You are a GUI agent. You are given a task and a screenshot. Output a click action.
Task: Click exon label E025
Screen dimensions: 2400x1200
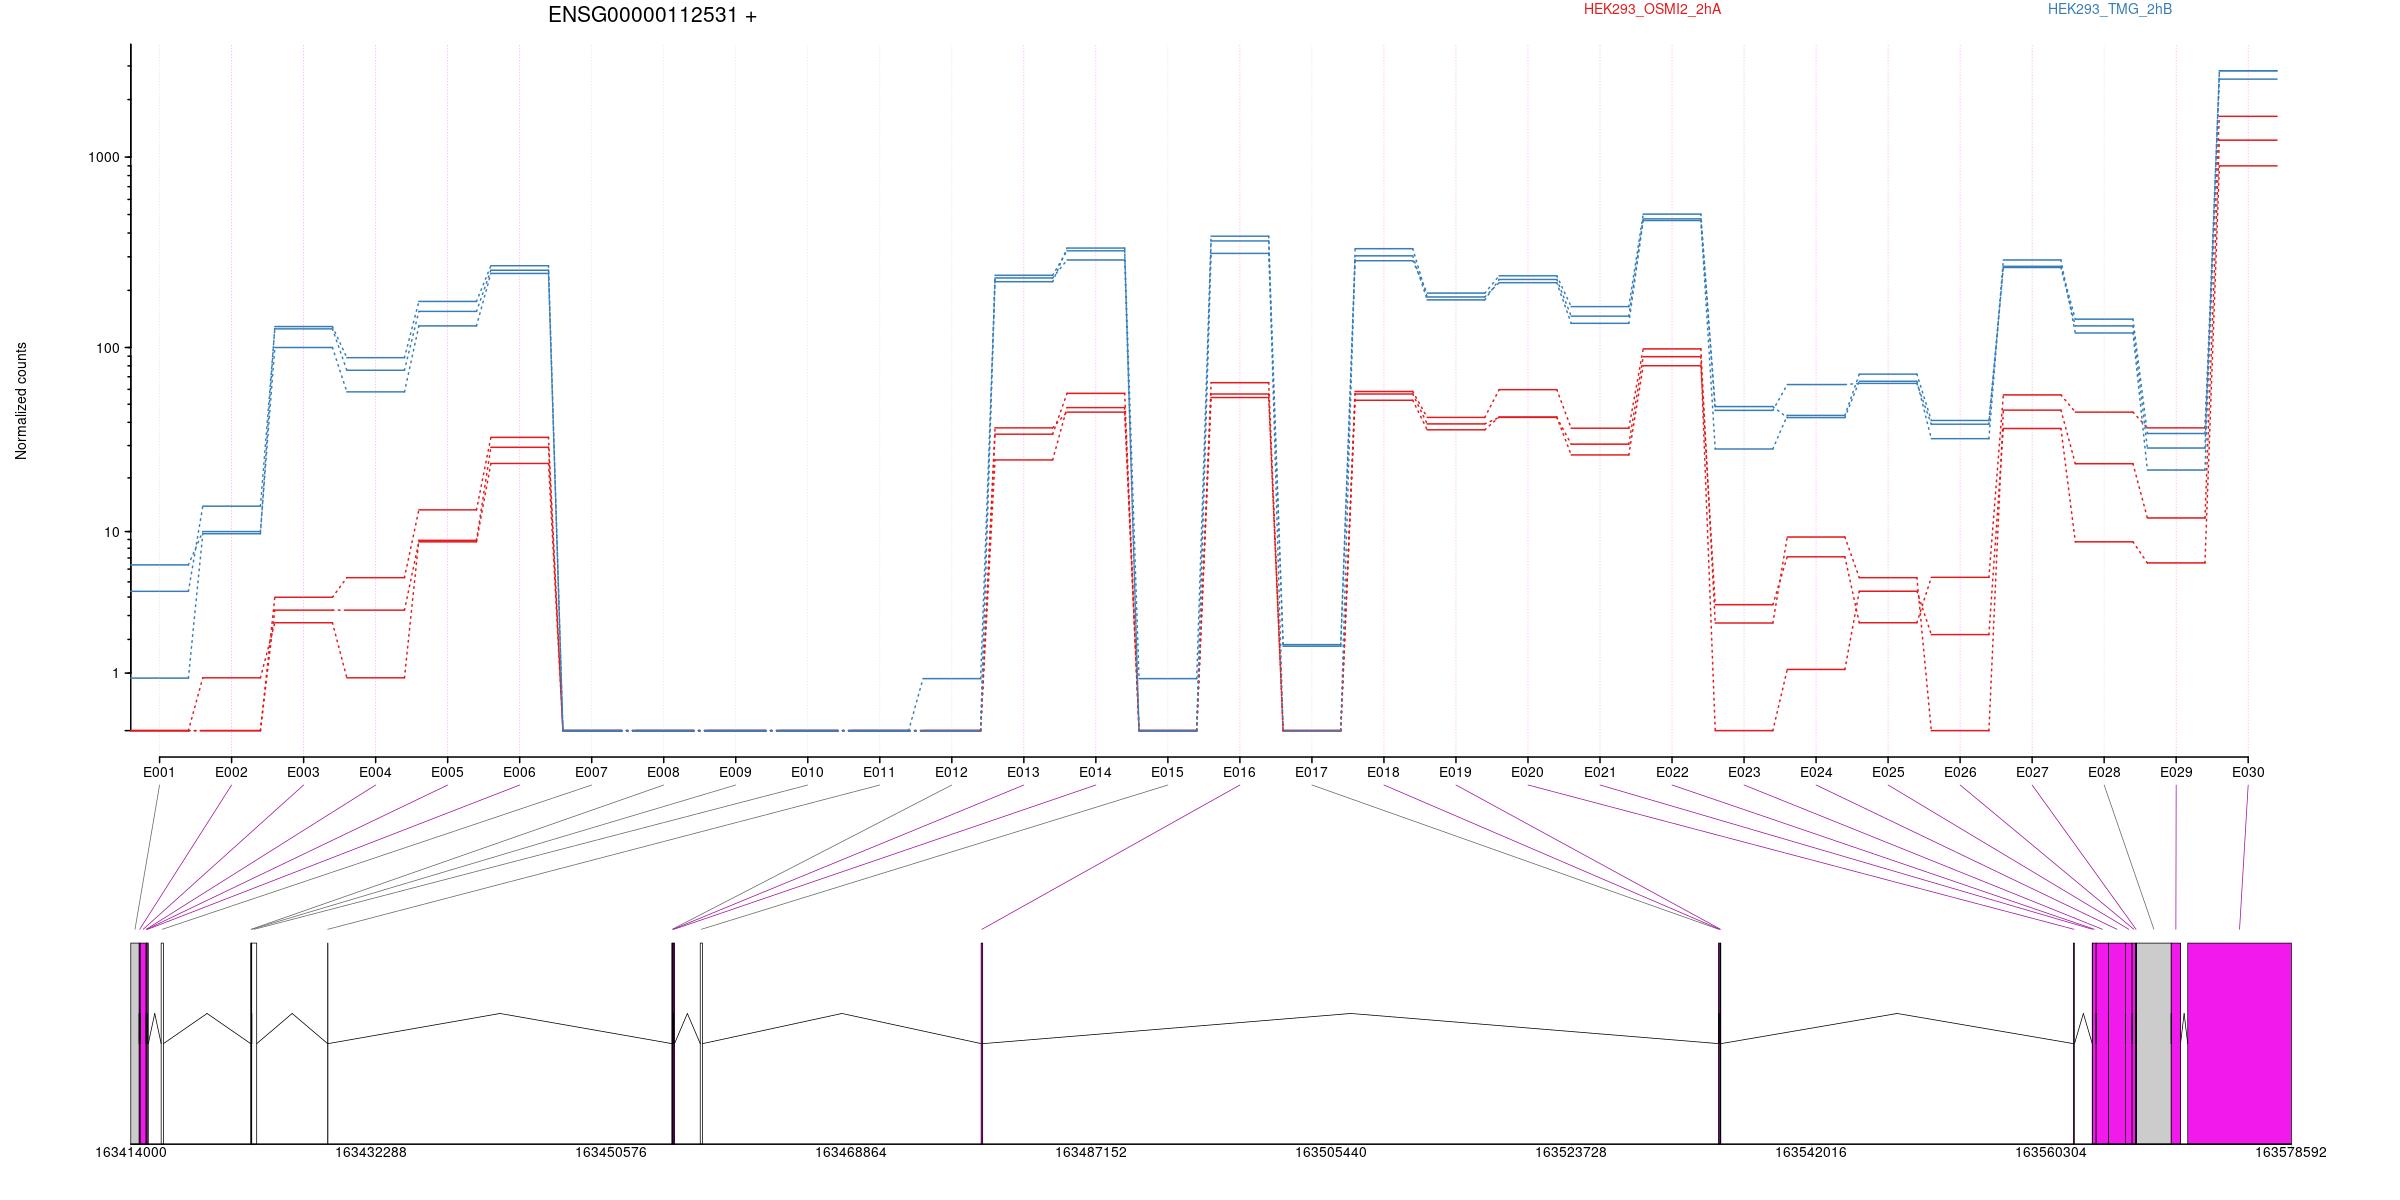pyautogui.click(x=1888, y=772)
